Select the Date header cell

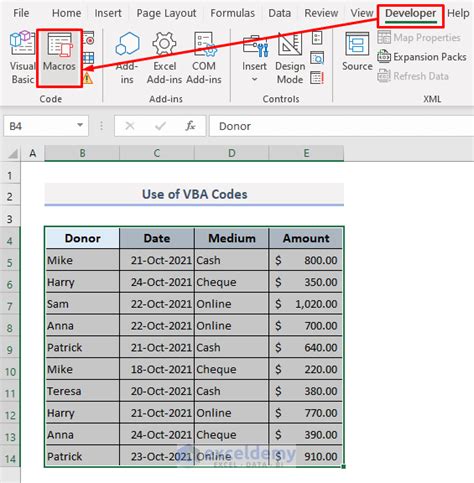click(157, 238)
